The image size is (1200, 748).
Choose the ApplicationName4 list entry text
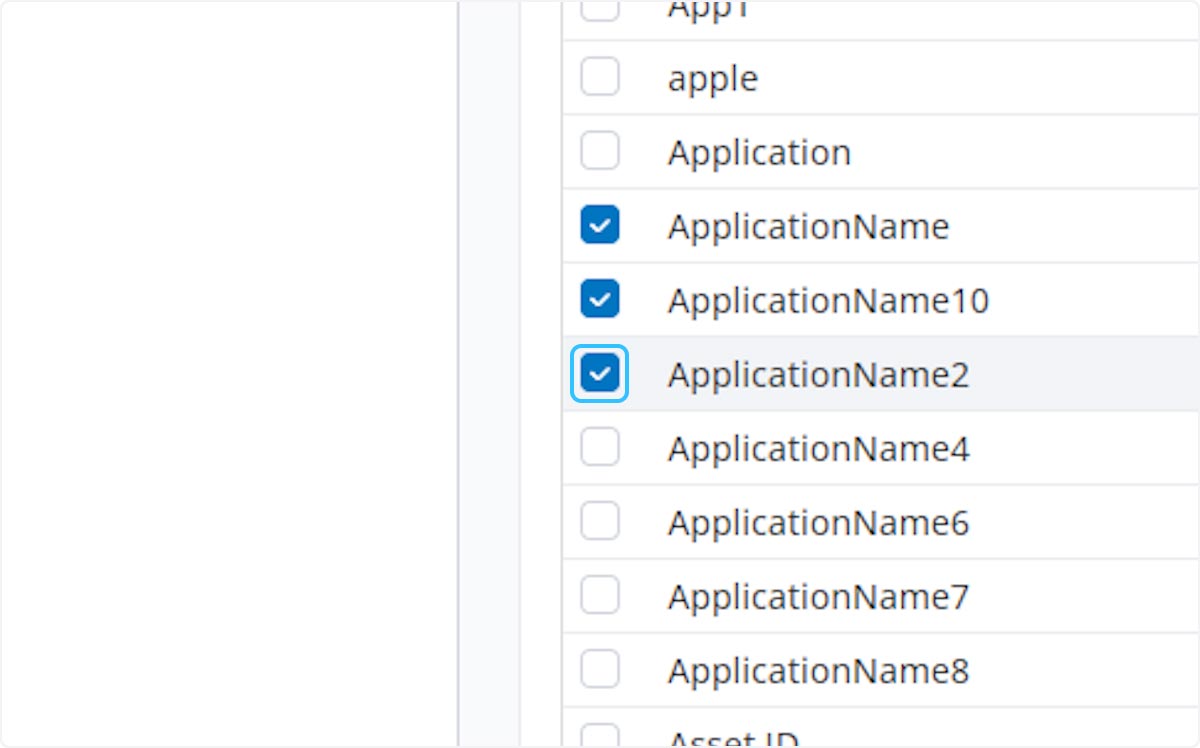818,449
